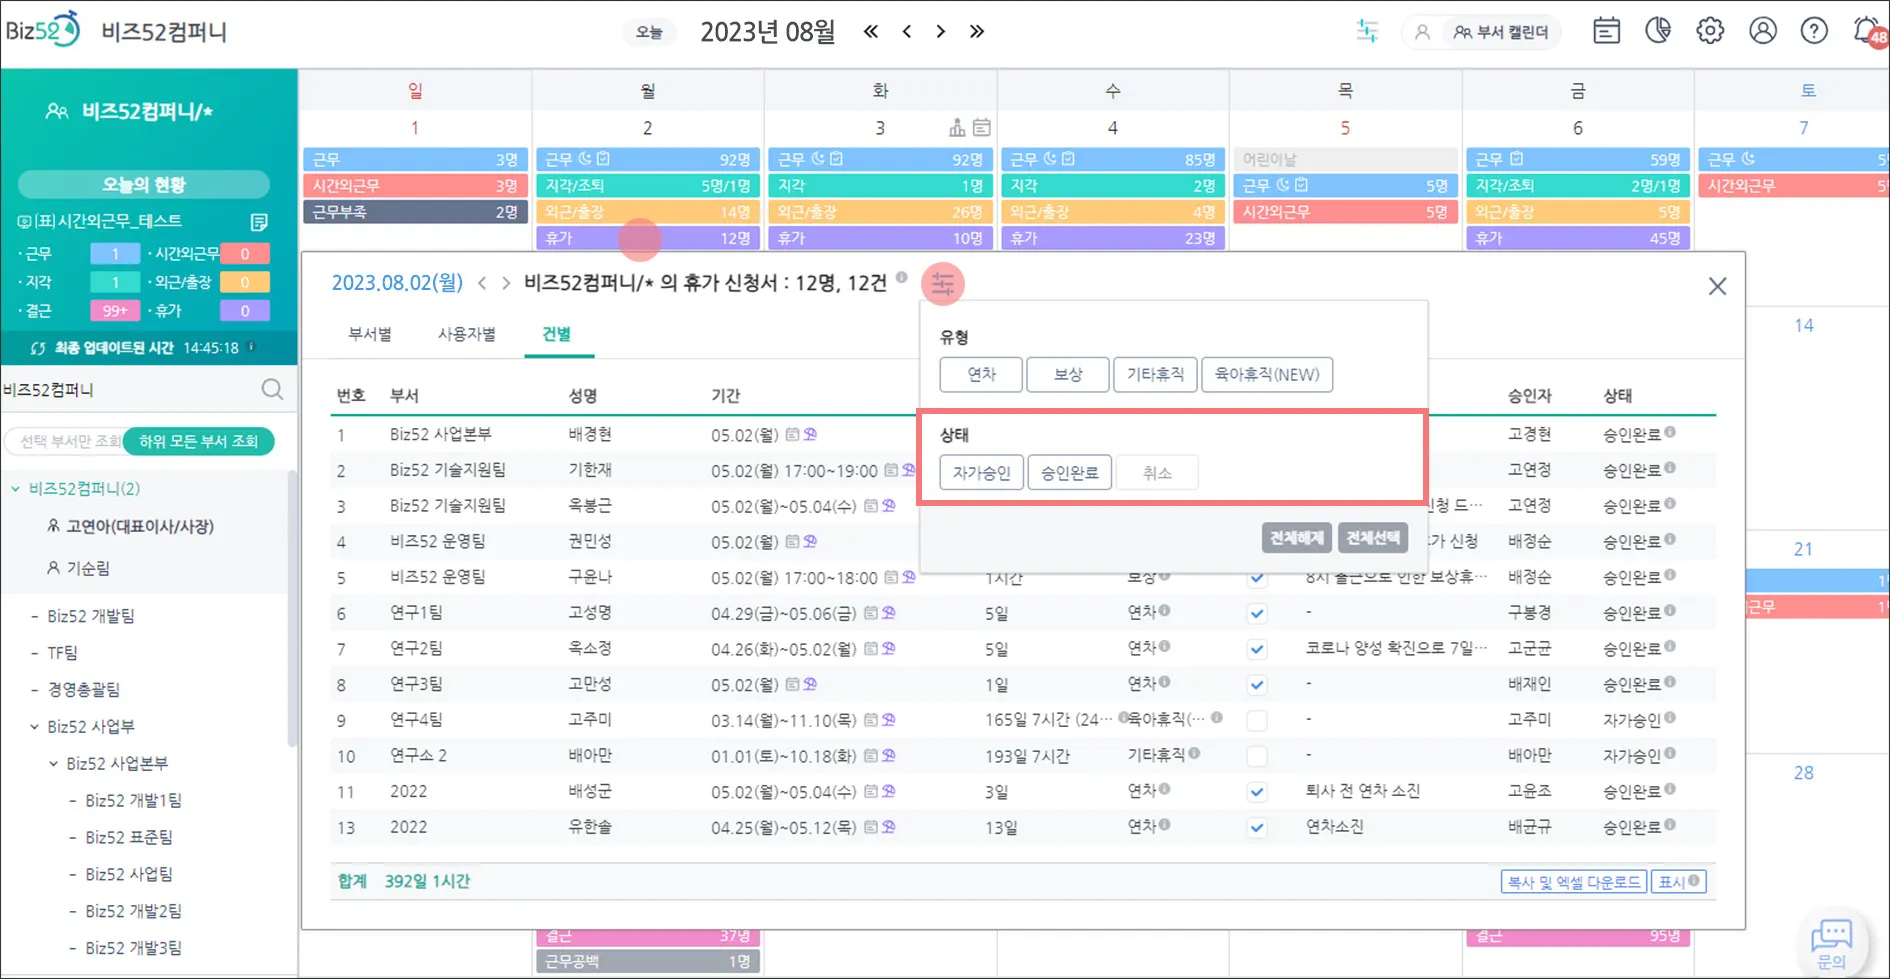Image resolution: width=1890 pixels, height=979 pixels.
Task: Collapse the Biz52 사업부 tree node
Action: tap(35, 727)
